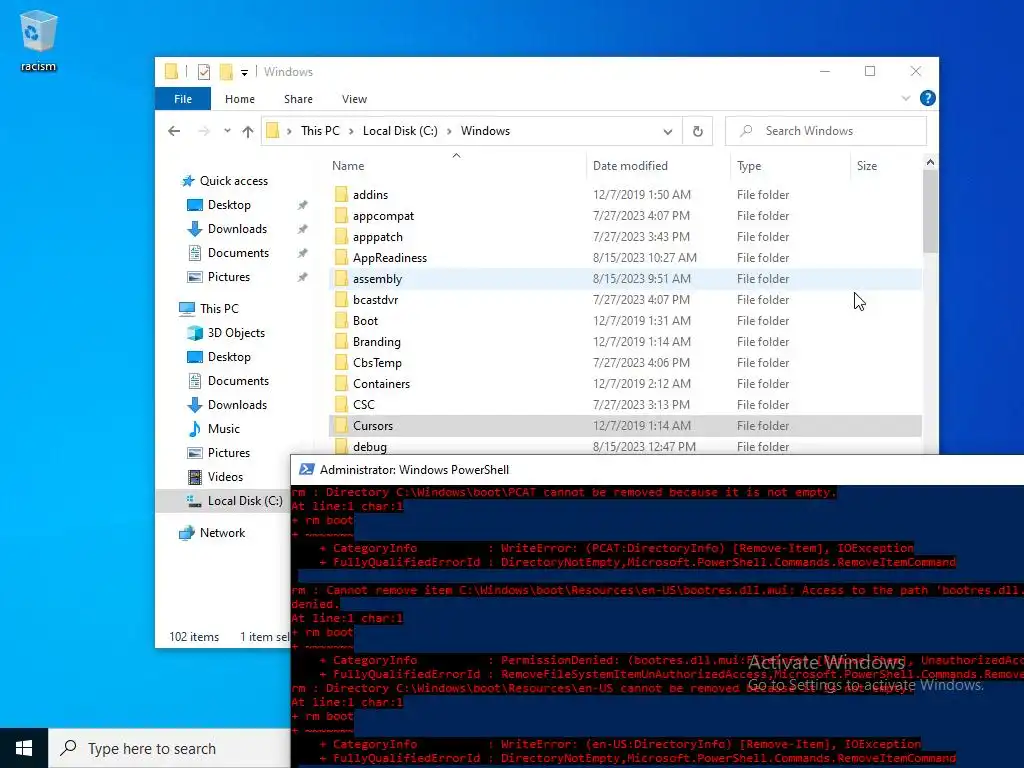Select Music in the navigation pane

(223, 429)
